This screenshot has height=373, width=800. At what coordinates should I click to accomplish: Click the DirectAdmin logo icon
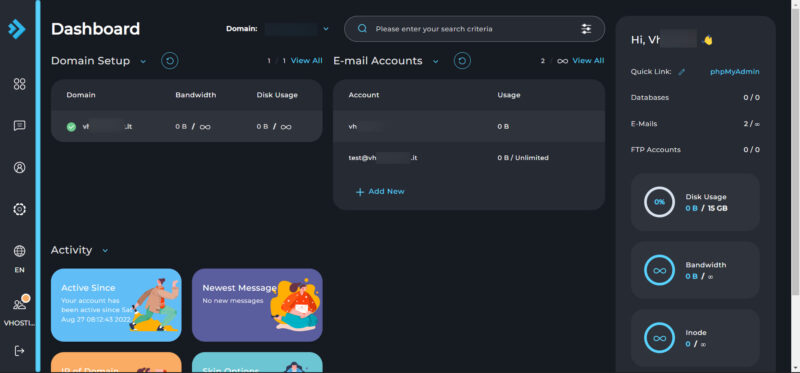pos(17,29)
